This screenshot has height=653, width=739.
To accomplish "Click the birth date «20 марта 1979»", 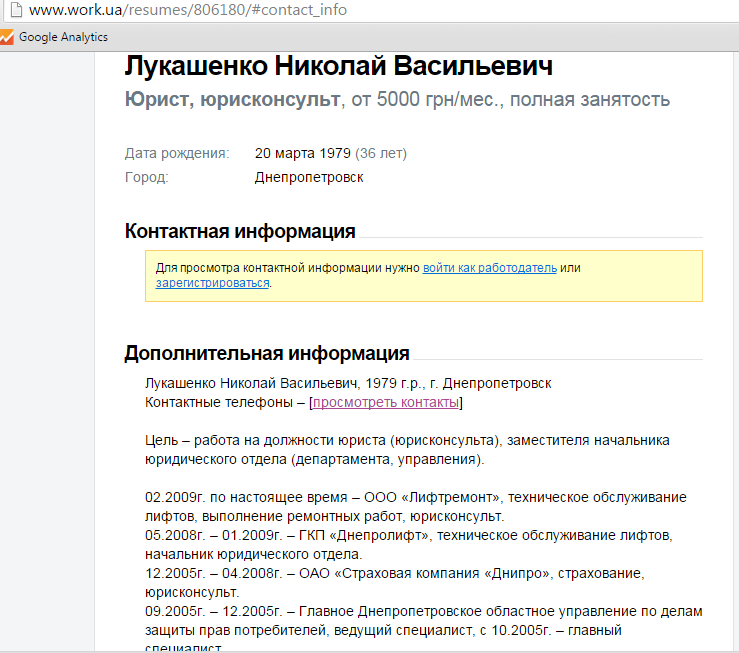I will (302, 153).
